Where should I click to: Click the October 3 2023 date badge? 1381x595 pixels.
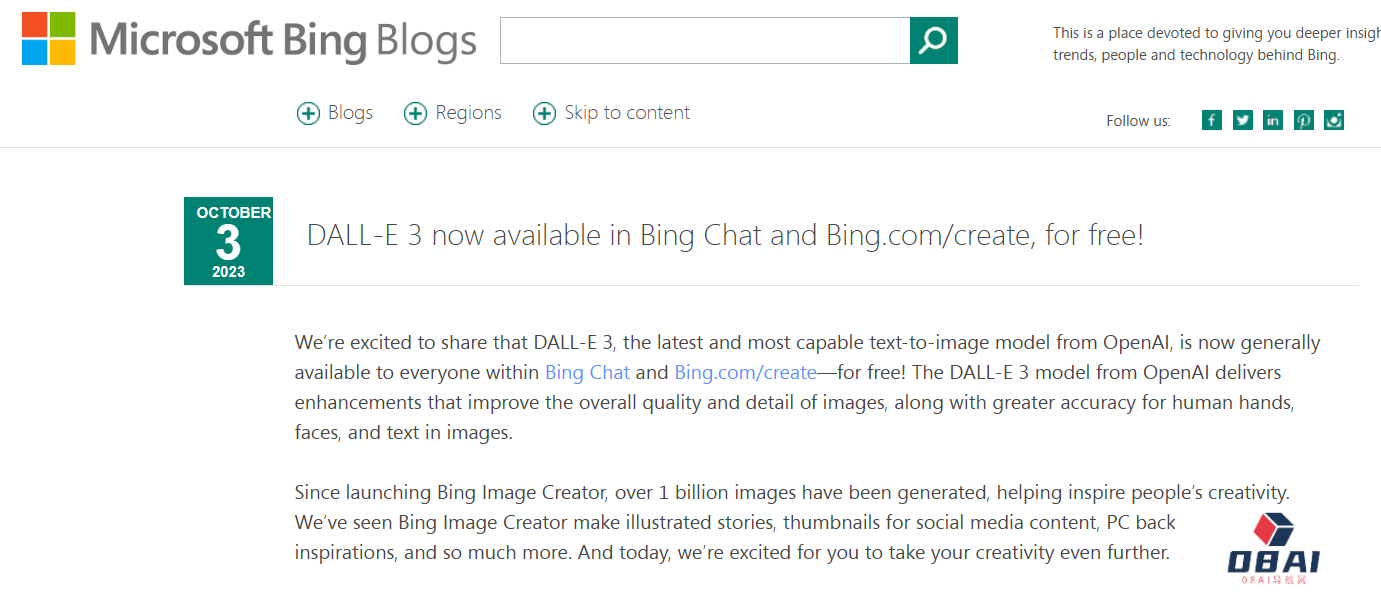(x=228, y=241)
